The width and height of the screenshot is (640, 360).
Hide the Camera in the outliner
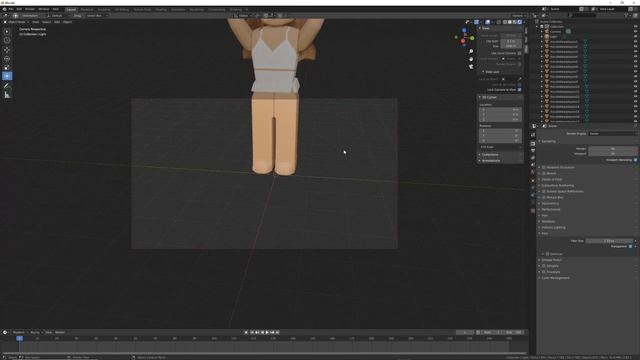636,31
